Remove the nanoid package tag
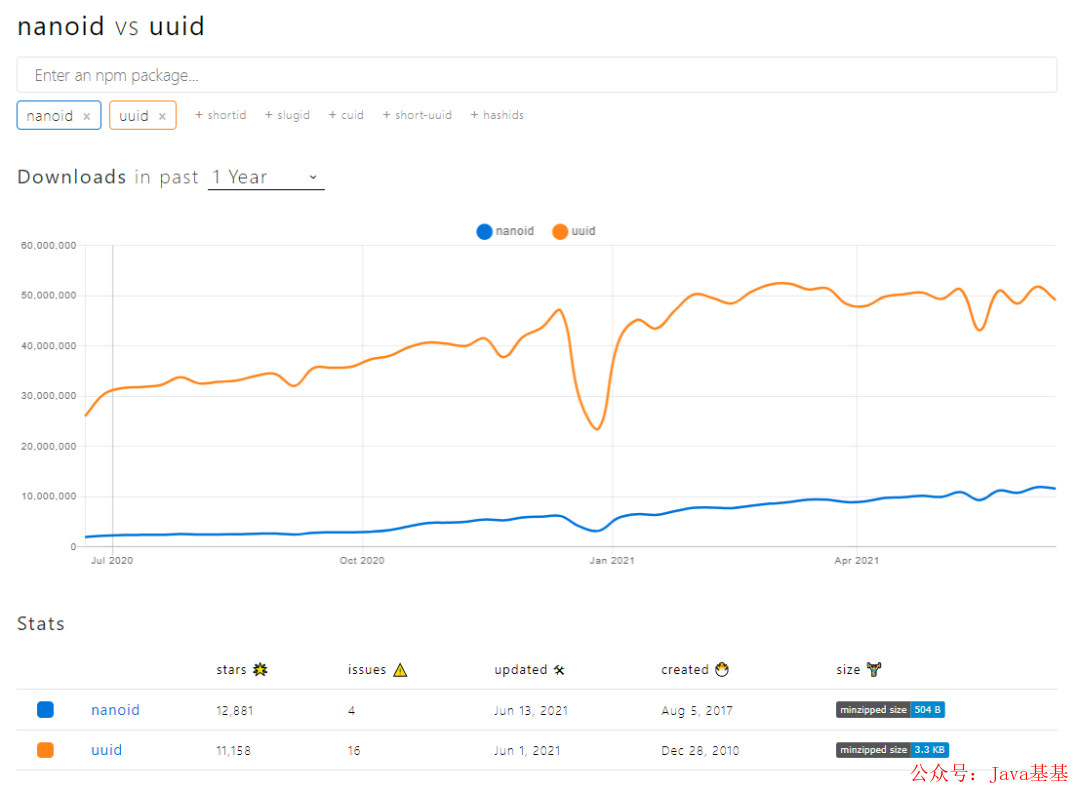Viewport: 1080px width, 793px height. point(87,116)
